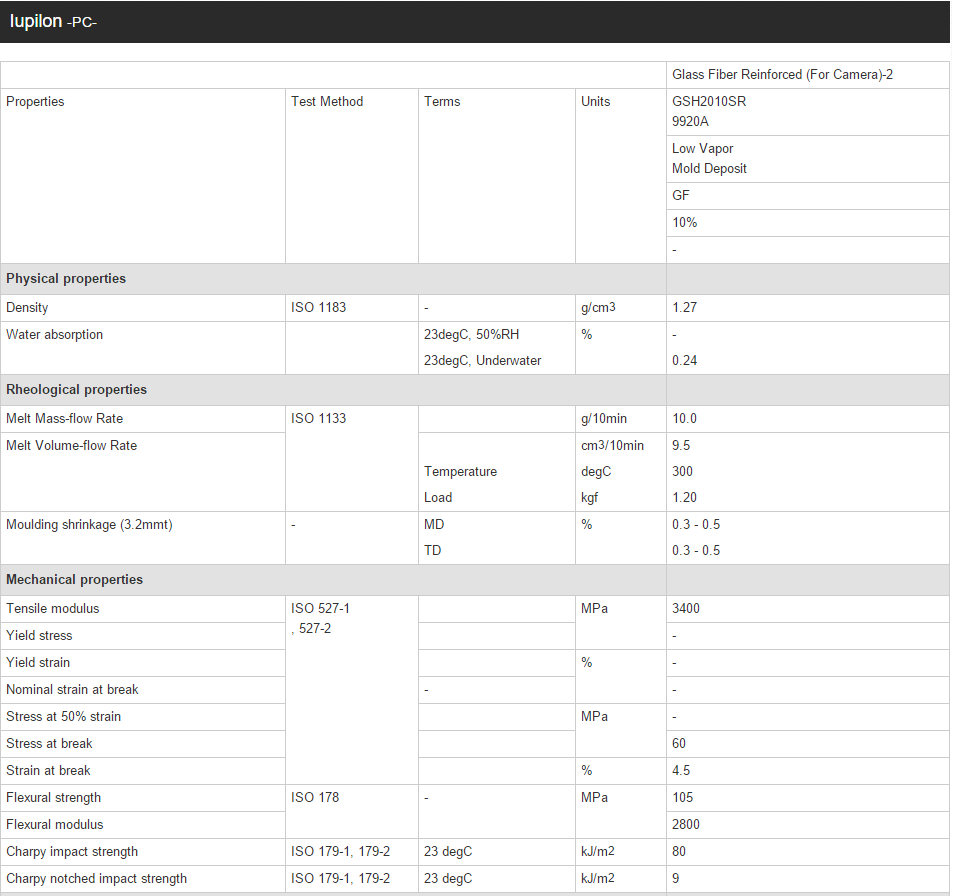
Task: Select the load value '1.20'
Action: (684, 498)
